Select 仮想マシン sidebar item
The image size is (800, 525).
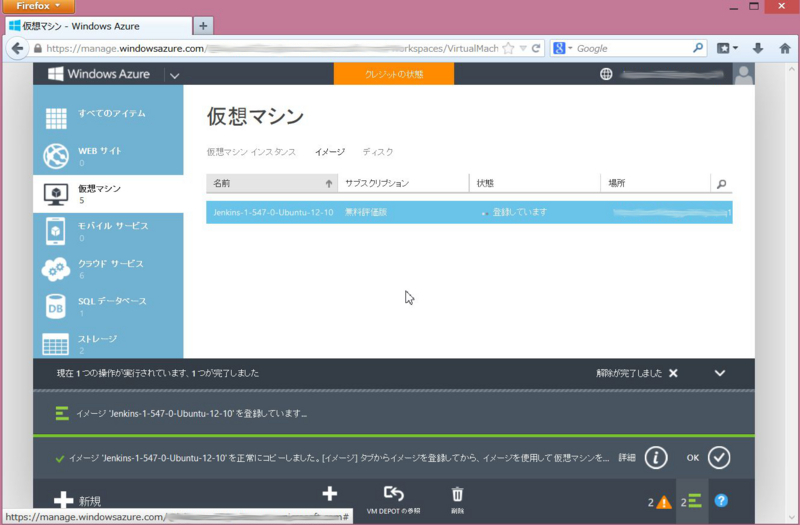108,194
